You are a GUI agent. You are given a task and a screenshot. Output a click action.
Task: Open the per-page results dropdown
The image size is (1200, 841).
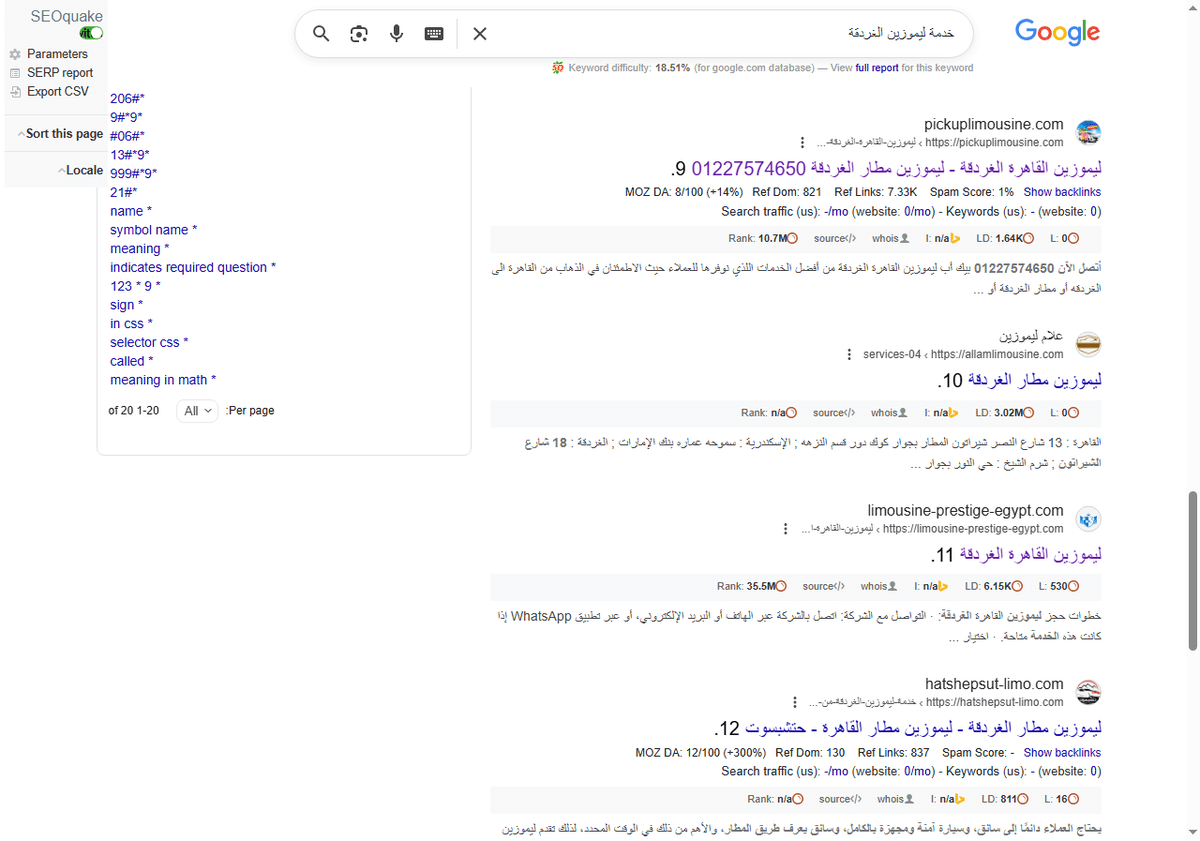coord(196,410)
